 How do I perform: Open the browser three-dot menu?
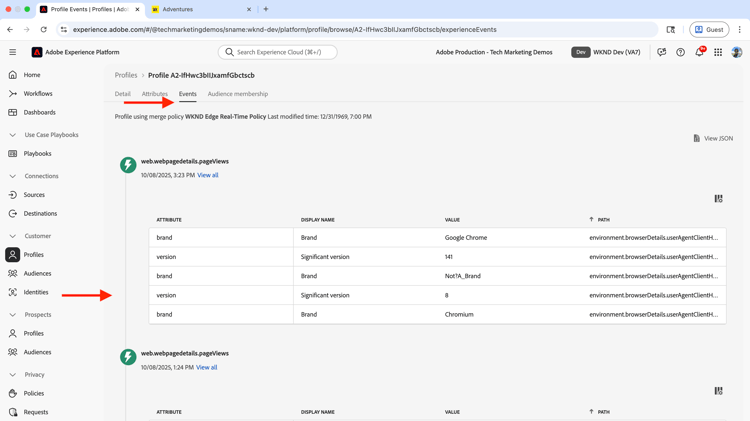[739, 30]
